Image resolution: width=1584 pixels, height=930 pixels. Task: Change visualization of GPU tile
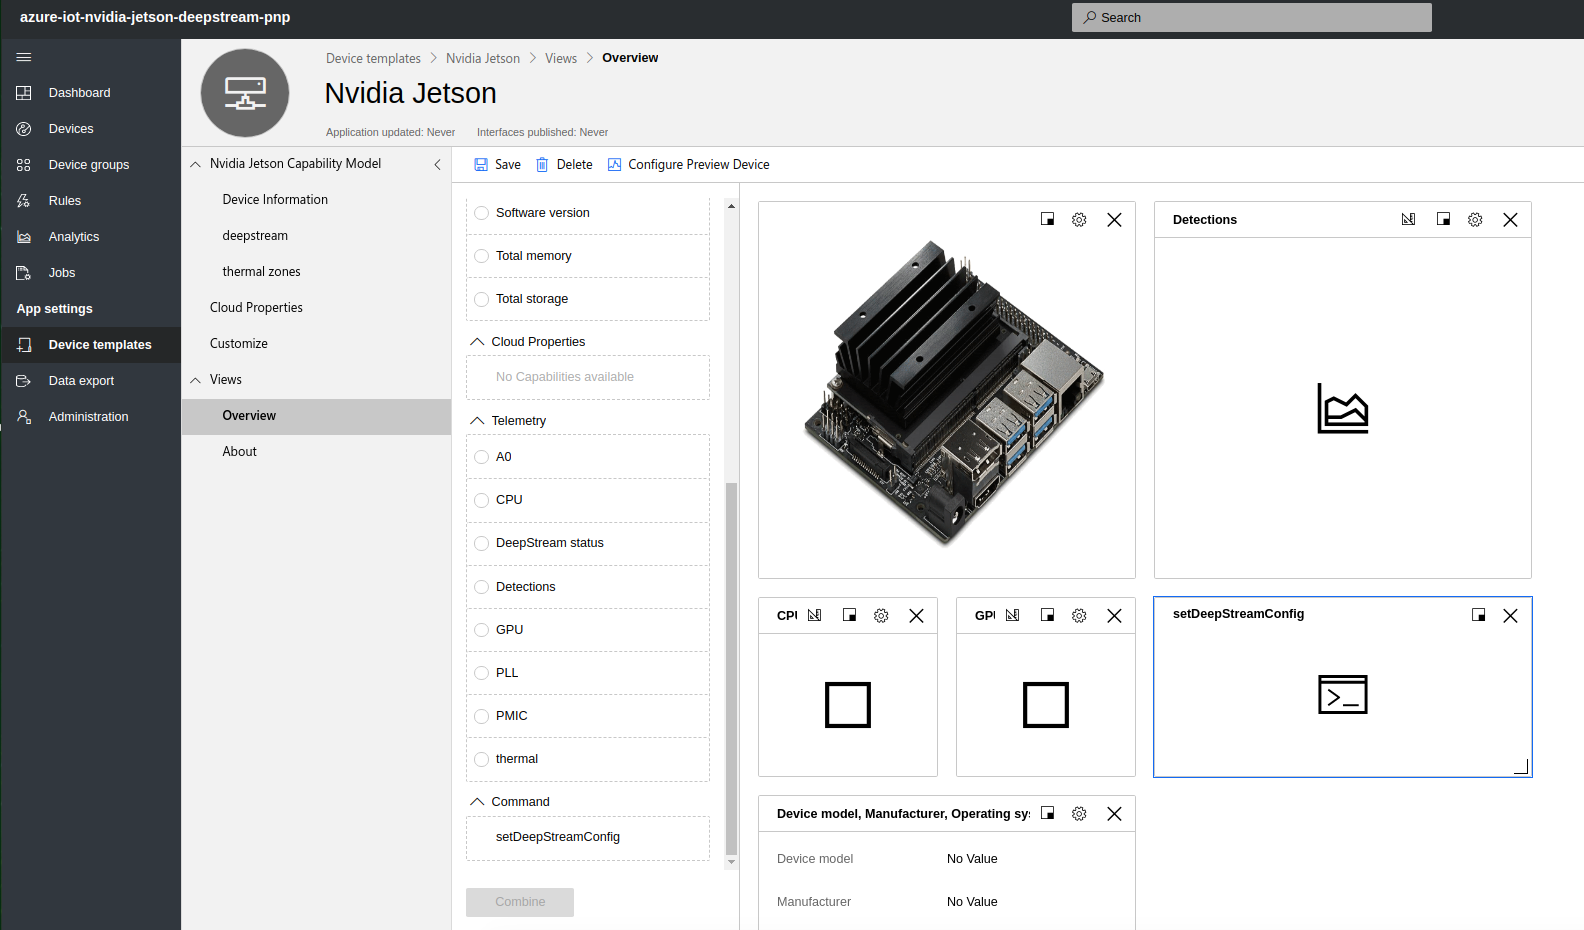pyautogui.click(x=1012, y=615)
